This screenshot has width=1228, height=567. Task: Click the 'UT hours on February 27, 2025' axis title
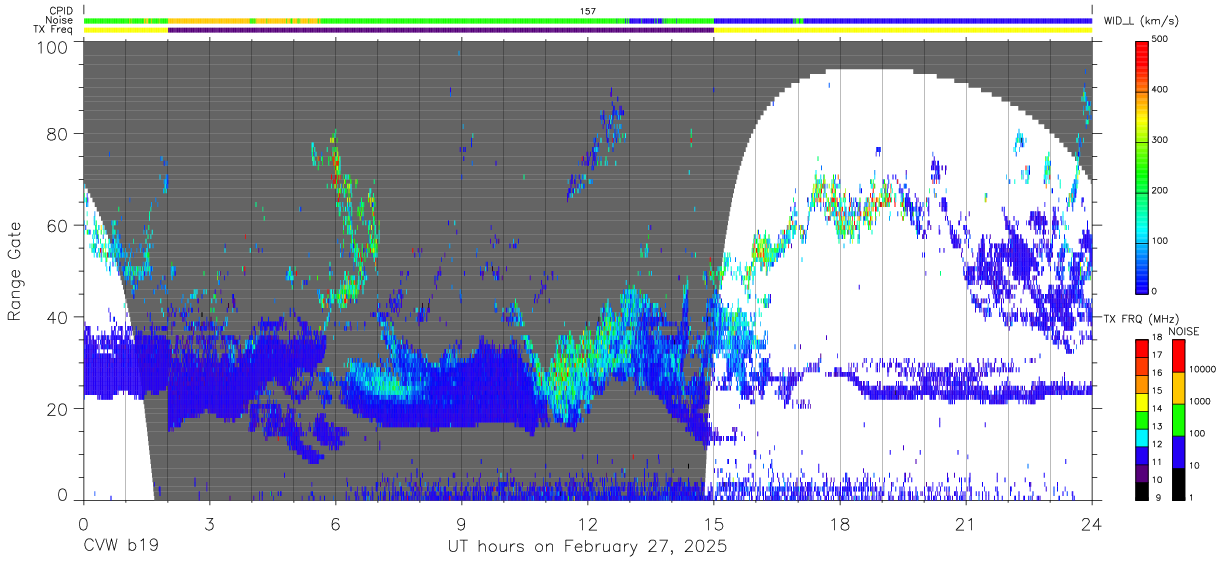click(x=587, y=548)
